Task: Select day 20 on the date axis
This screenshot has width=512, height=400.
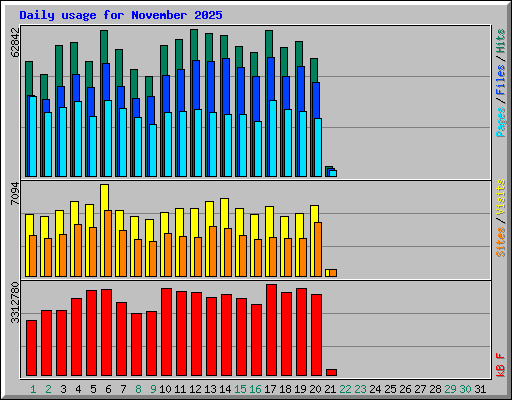Action: coord(315,389)
